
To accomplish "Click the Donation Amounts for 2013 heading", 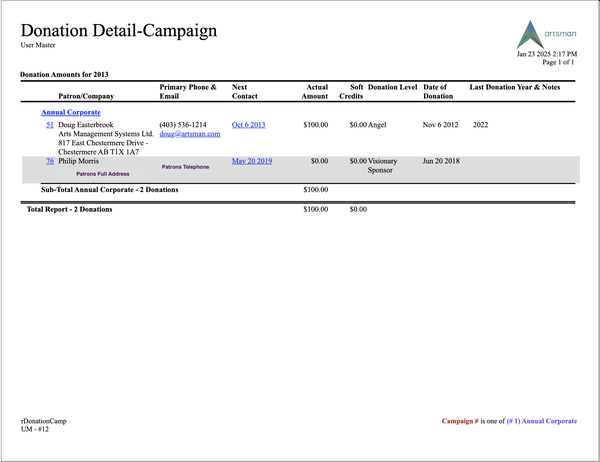I will pos(64,75).
